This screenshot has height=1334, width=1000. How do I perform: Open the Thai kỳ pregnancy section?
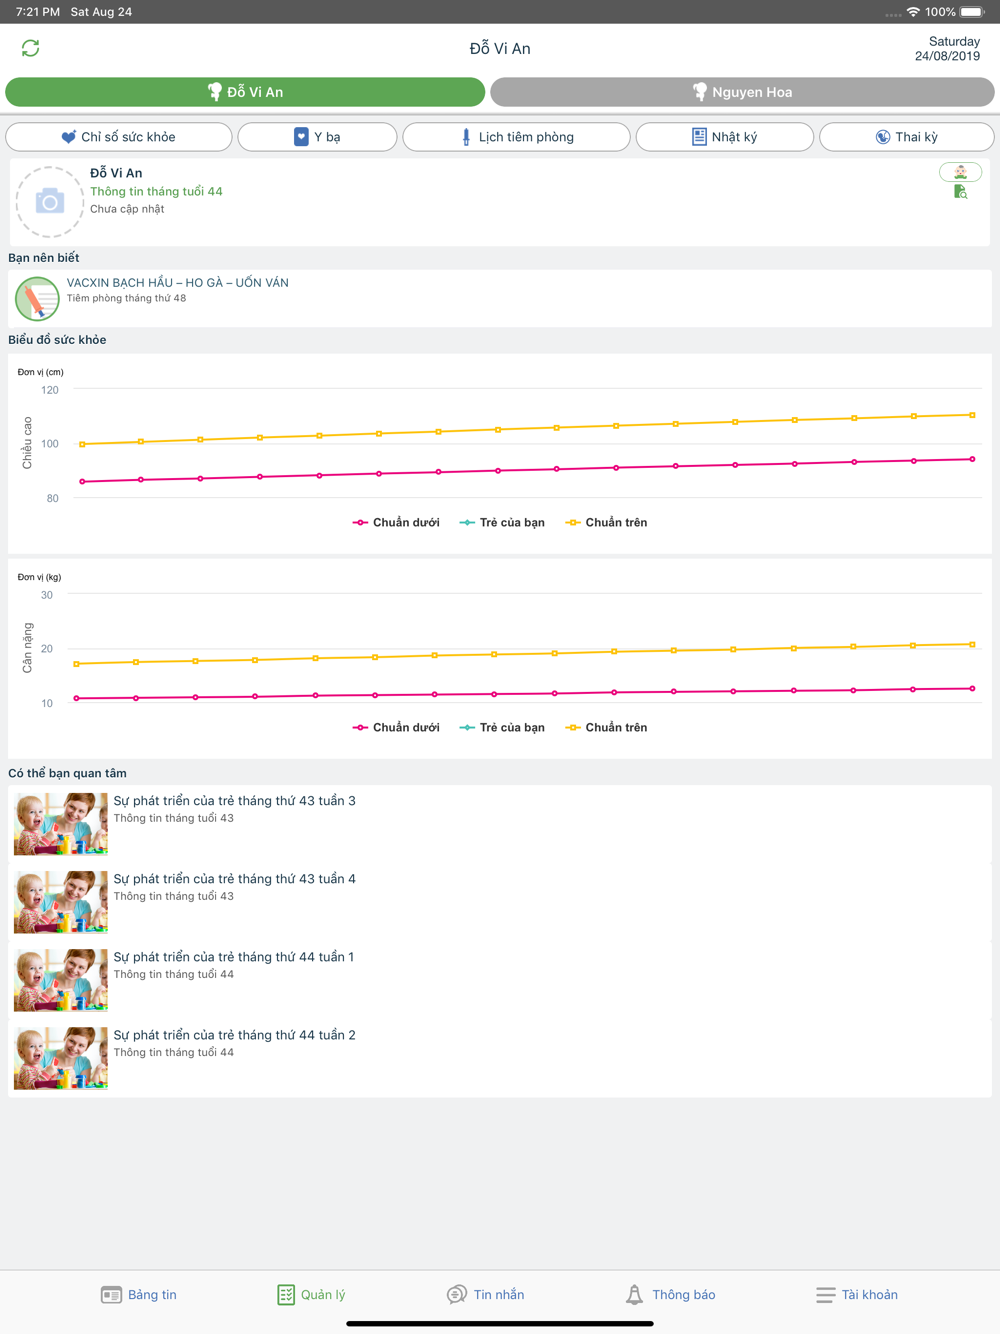point(906,137)
